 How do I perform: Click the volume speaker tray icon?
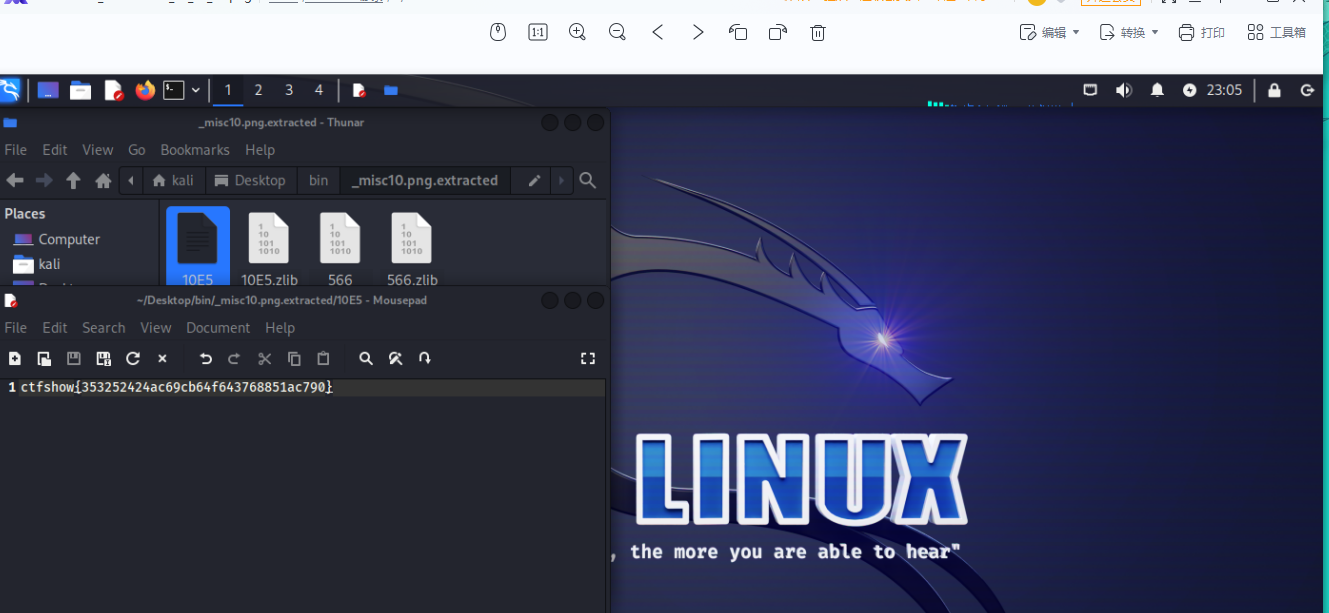tap(1123, 90)
